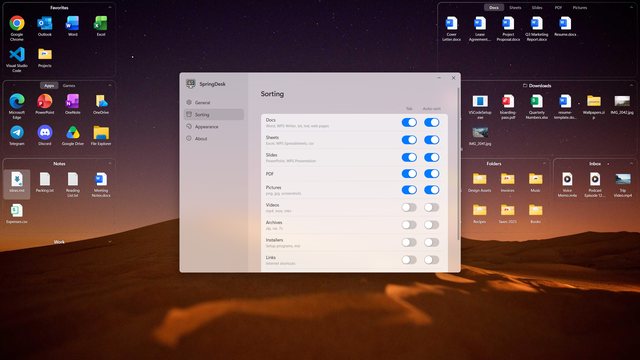Select IMG_2042.jpg thumbnail in Downloads
The width and height of the screenshot is (640, 360).
point(622,104)
